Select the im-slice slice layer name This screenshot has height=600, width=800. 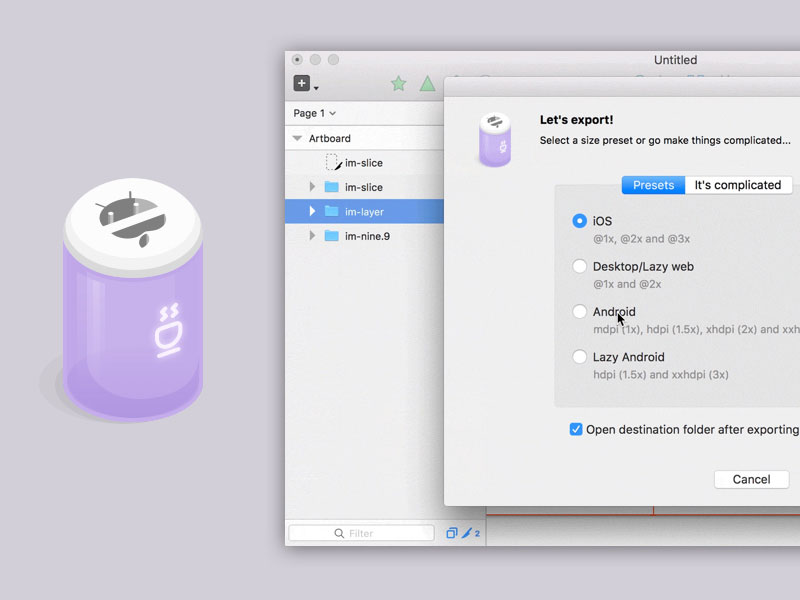[x=364, y=163]
